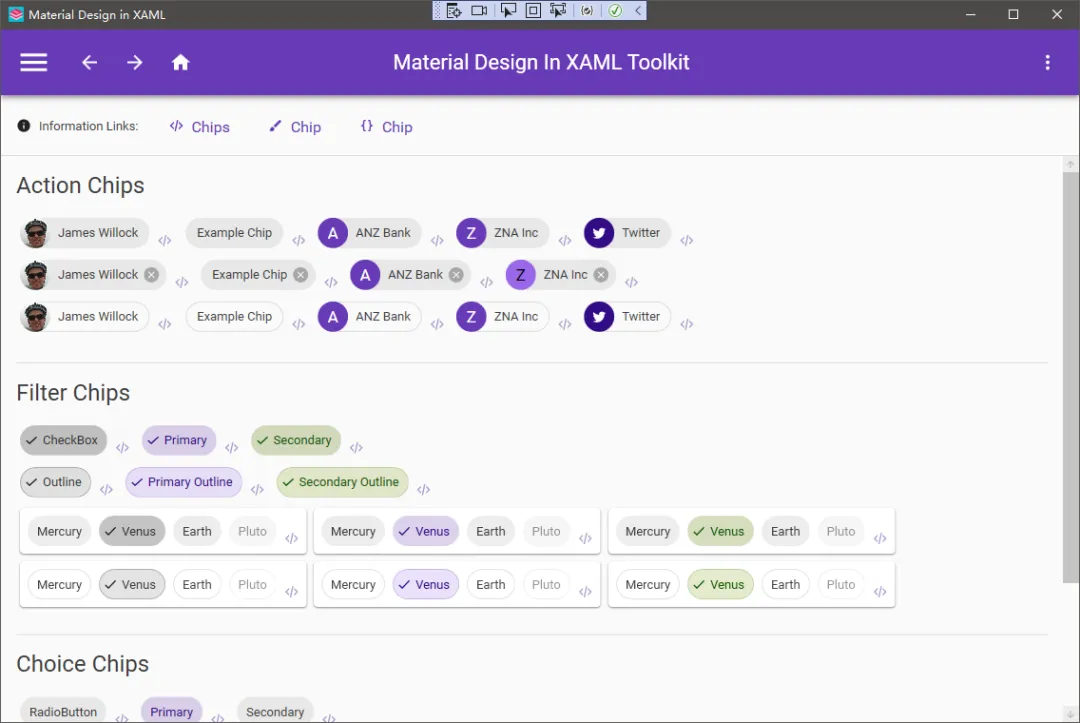The width and height of the screenshot is (1080, 723).
Task: Open the three-dot overflow menu
Action: click(1048, 63)
